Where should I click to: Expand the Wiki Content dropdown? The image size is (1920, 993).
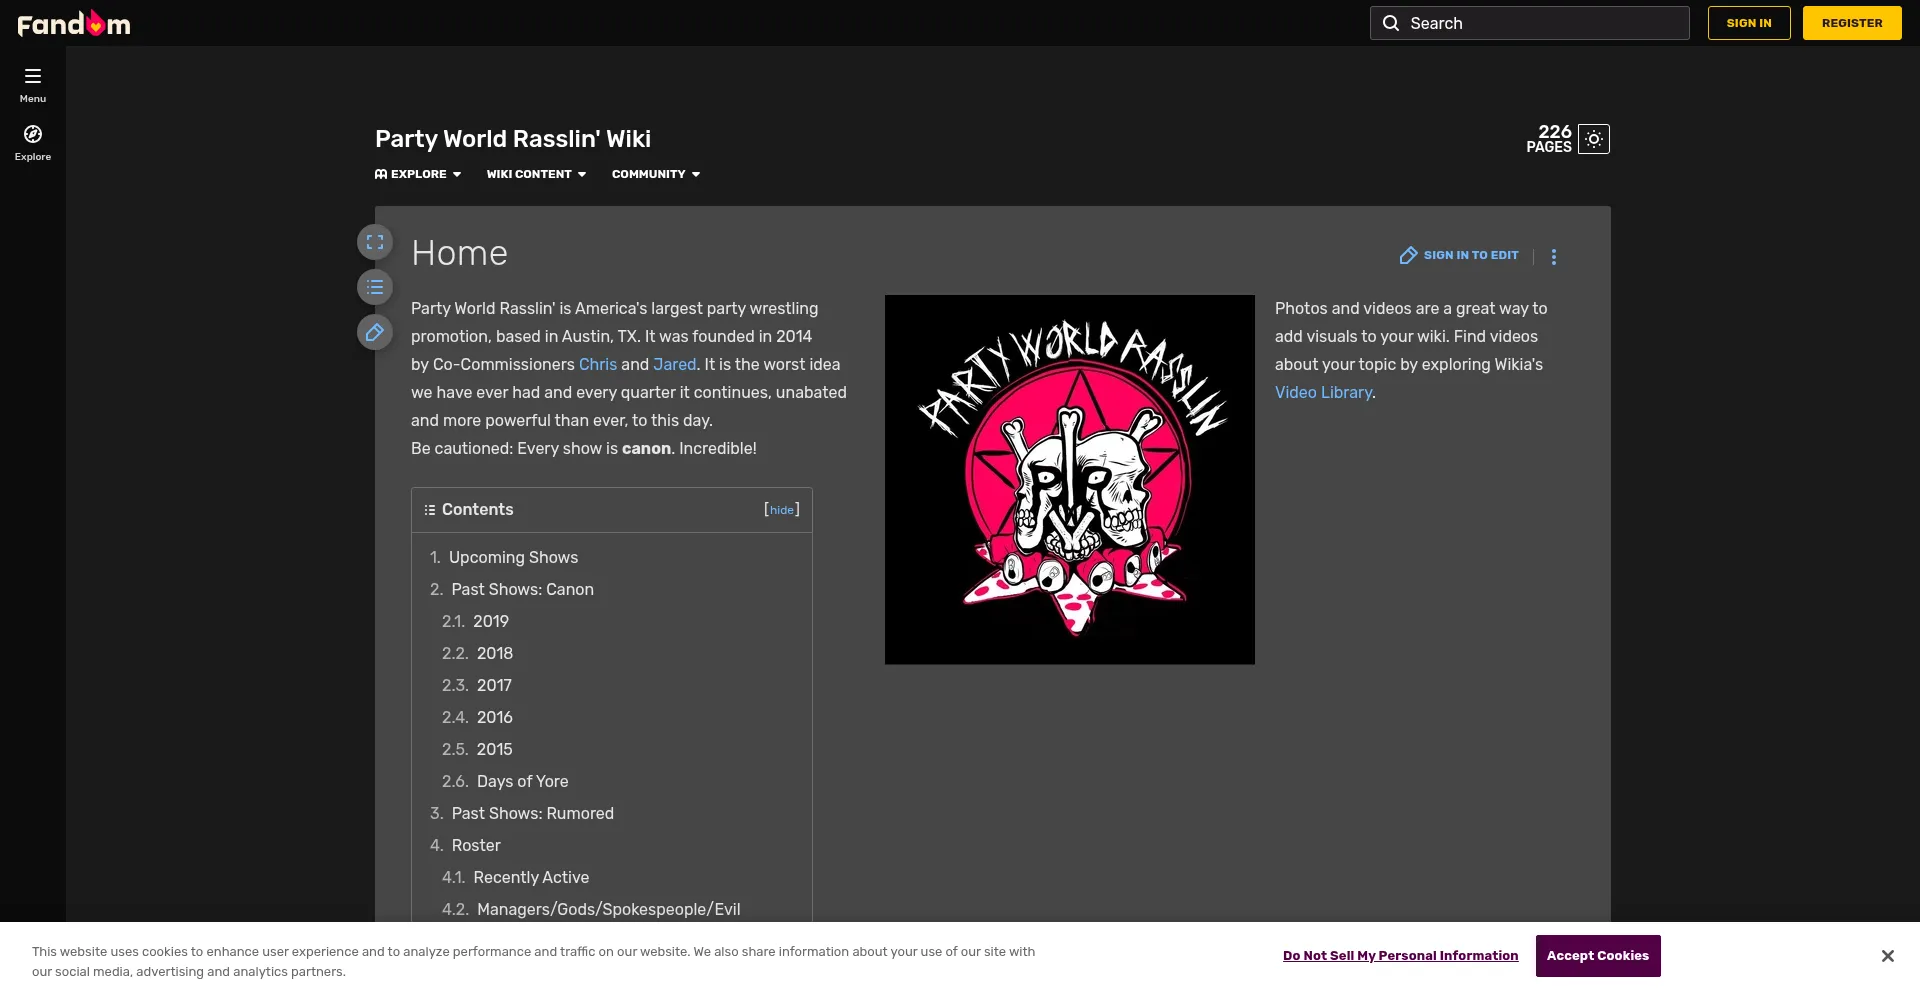pos(536,174)
